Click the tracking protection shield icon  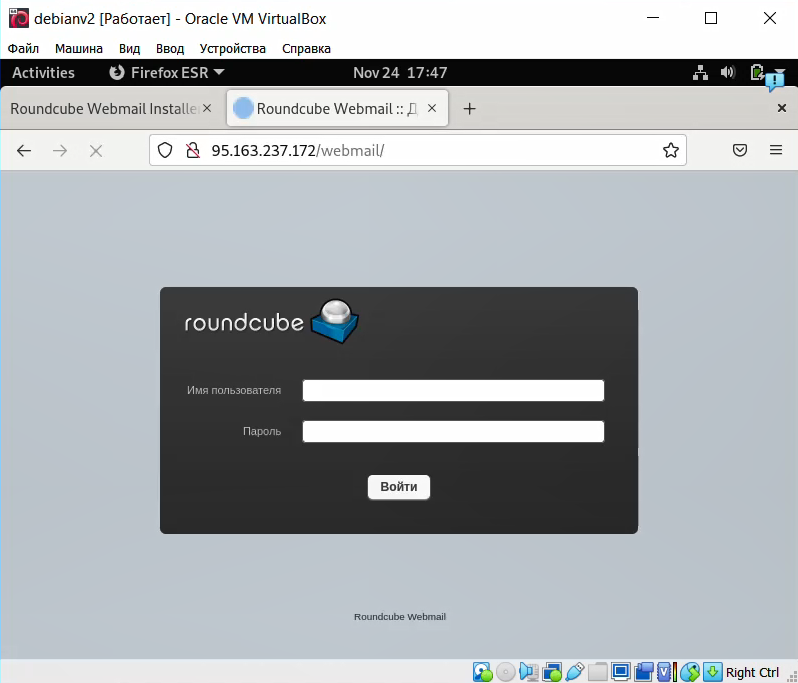[167, 150]
